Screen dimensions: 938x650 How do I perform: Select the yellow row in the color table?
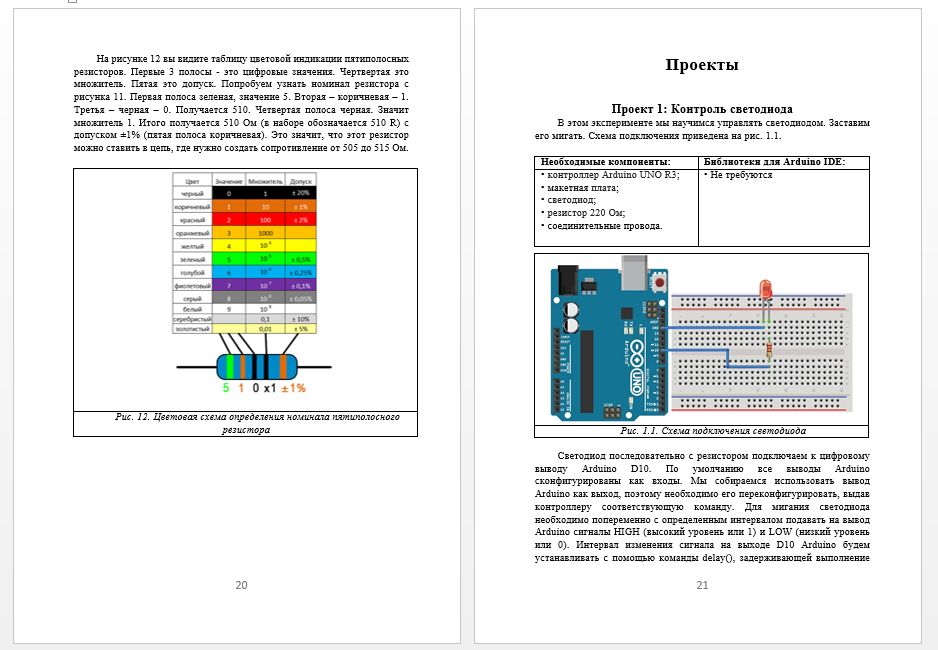pos(245,245)
